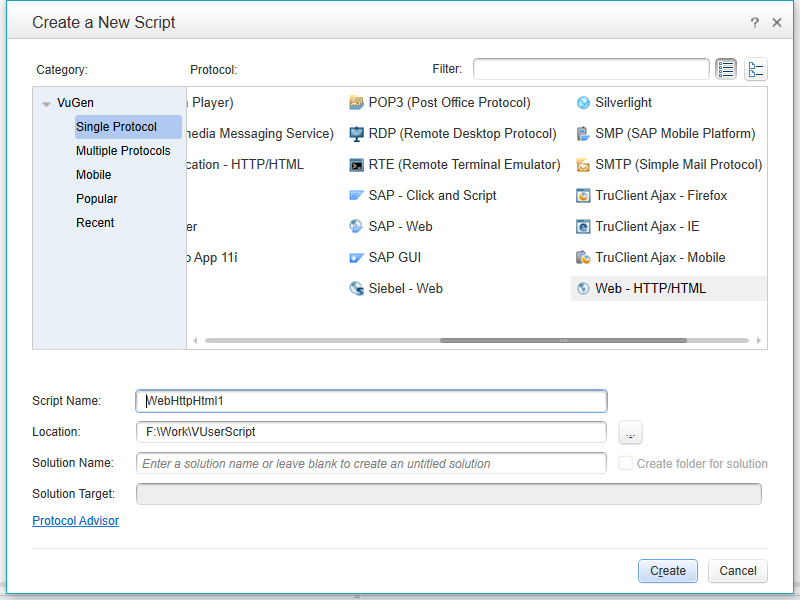Click the Location path field
Screen dimensions: 800x600
coord(371,432)
